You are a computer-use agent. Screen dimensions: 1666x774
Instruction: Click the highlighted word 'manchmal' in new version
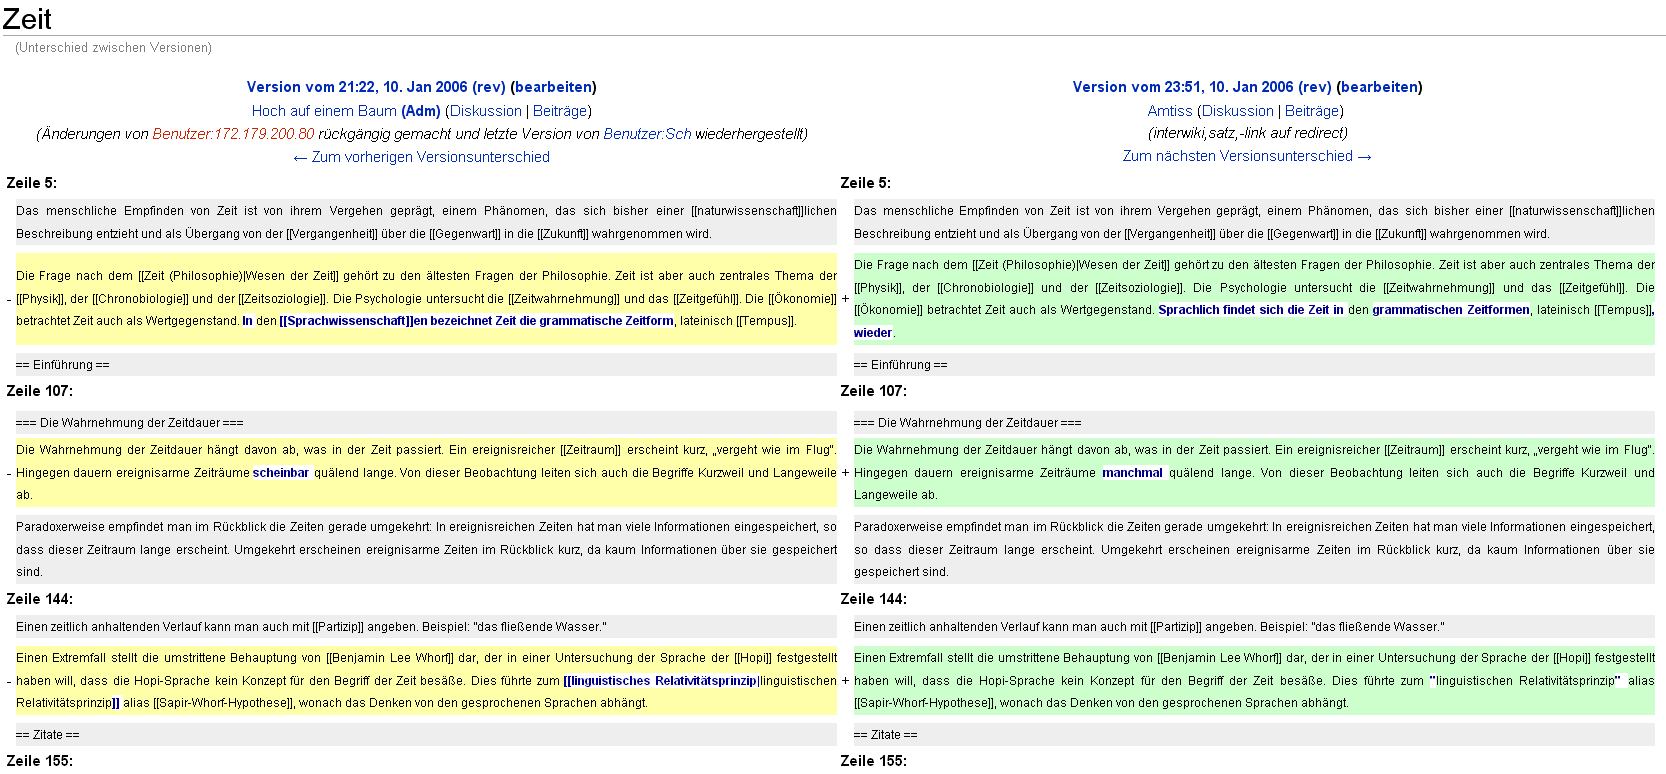1132,473
